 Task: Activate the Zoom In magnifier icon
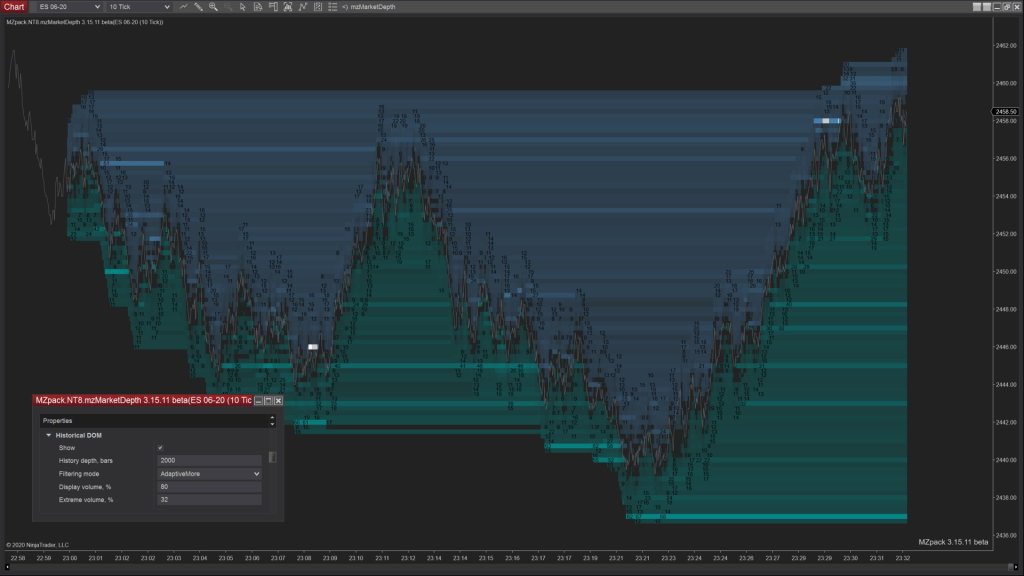tap(214, 7)
